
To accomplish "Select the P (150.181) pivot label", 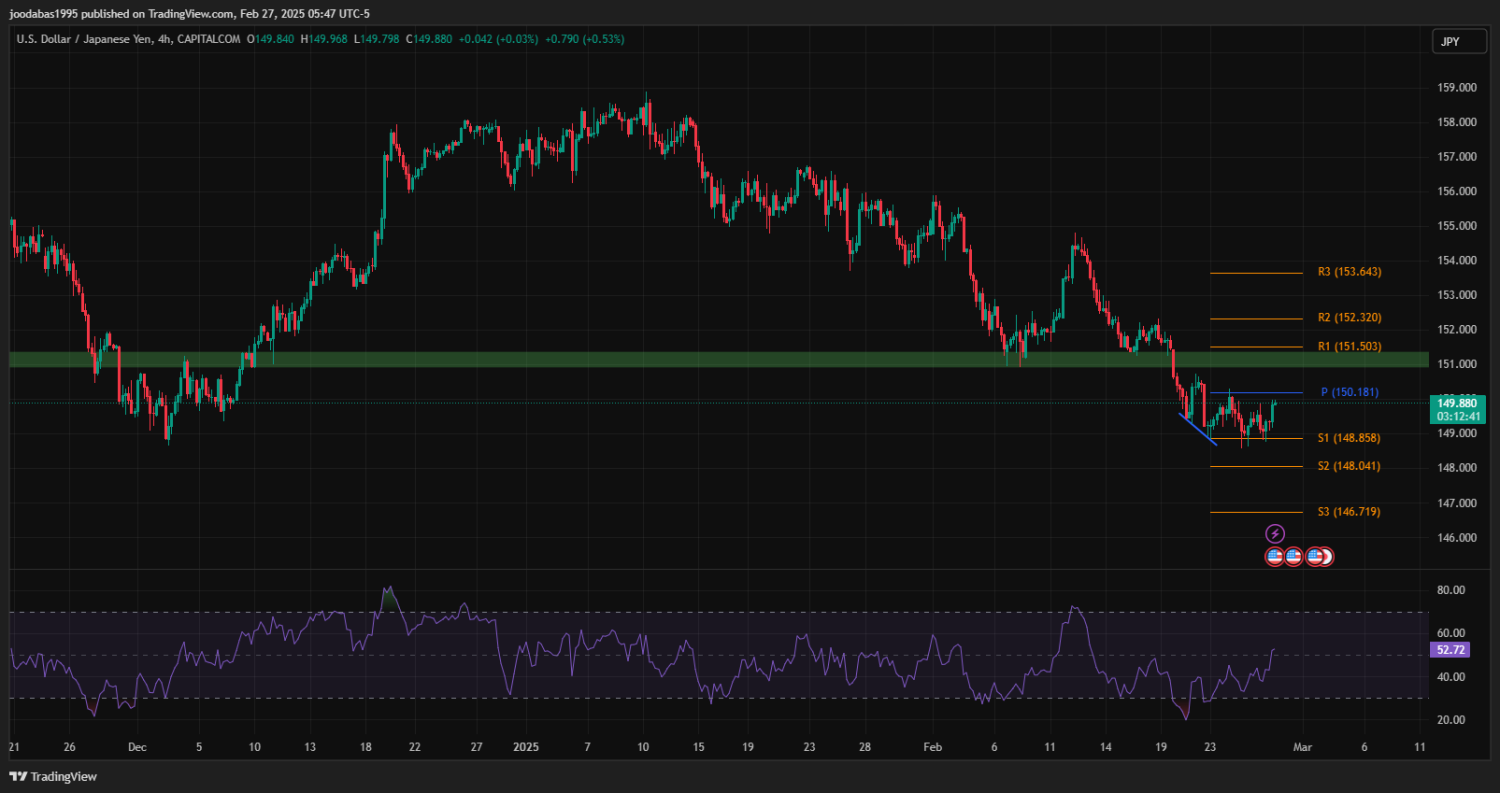I will click(x=1349, y=392).
